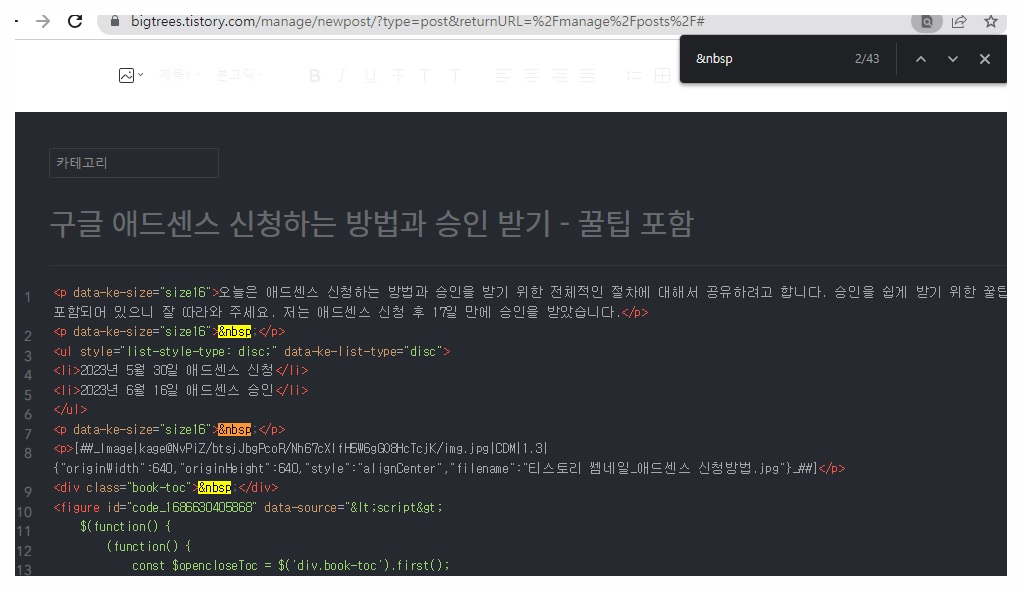
Task: Align text right
Action: (x=559, y=76)
